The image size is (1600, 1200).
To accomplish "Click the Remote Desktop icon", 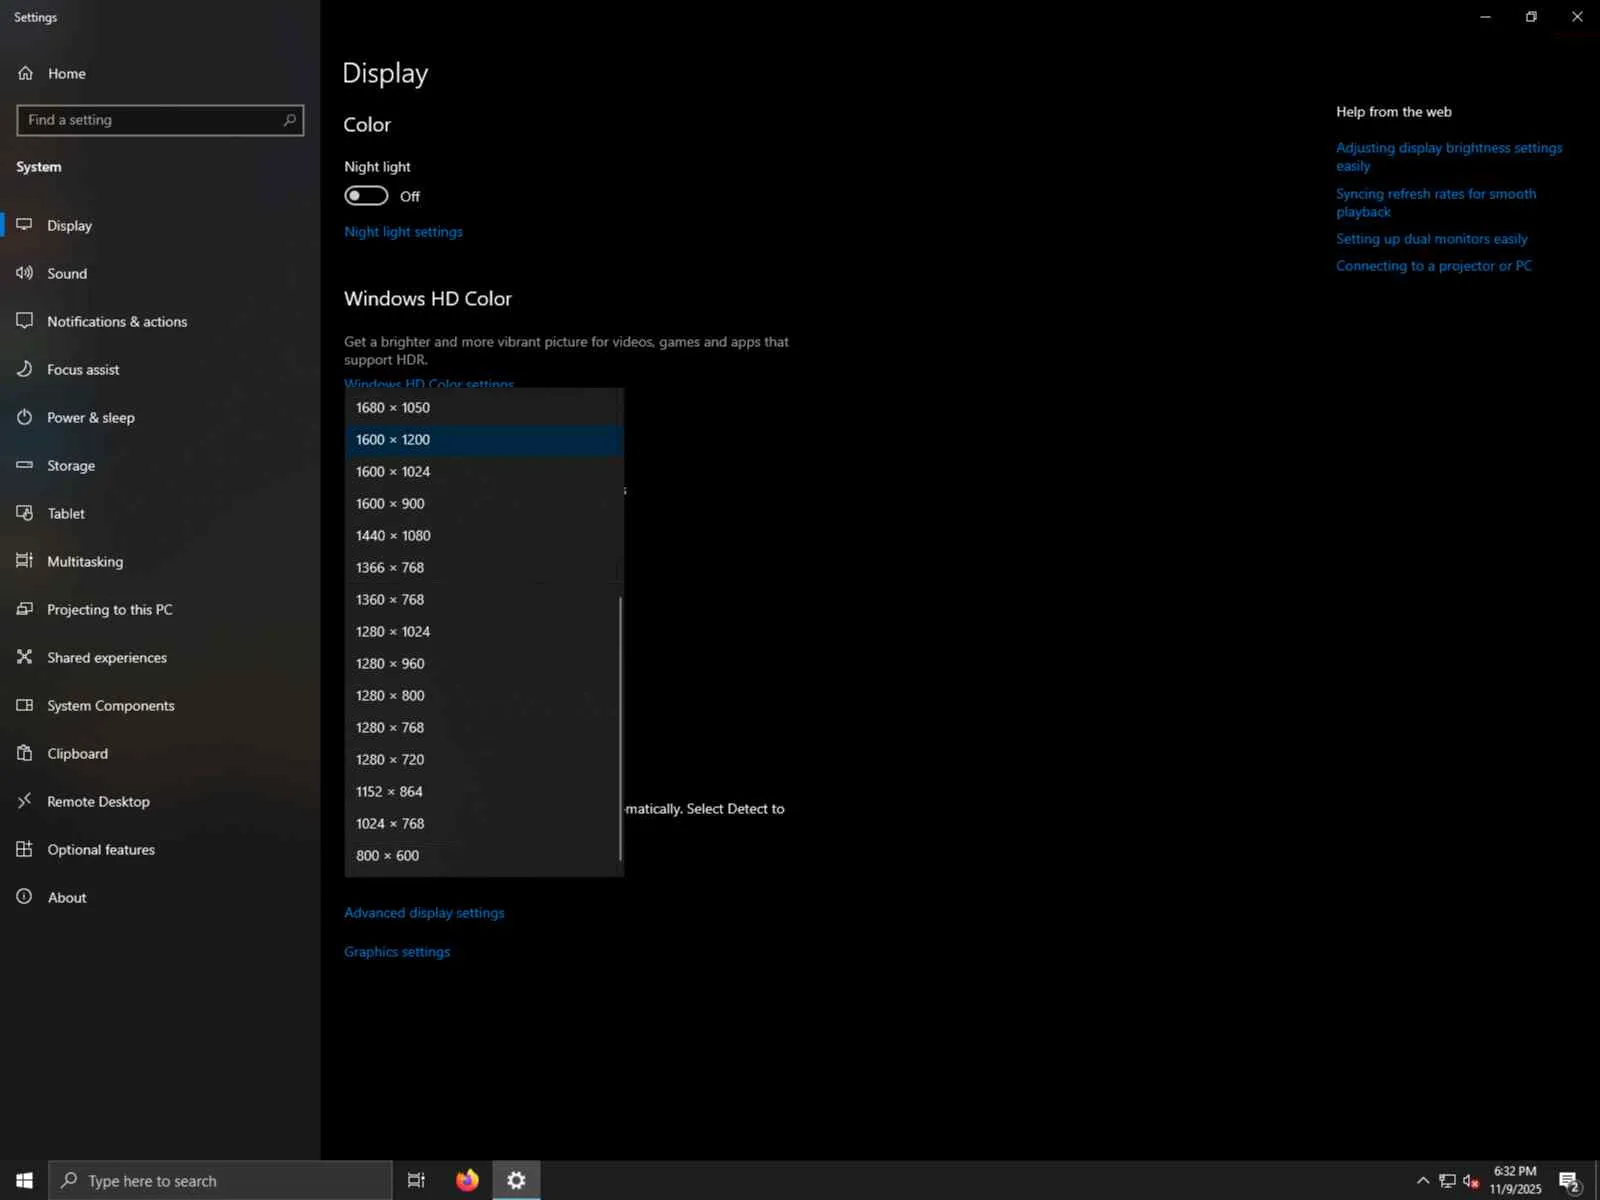I will 25,801.
